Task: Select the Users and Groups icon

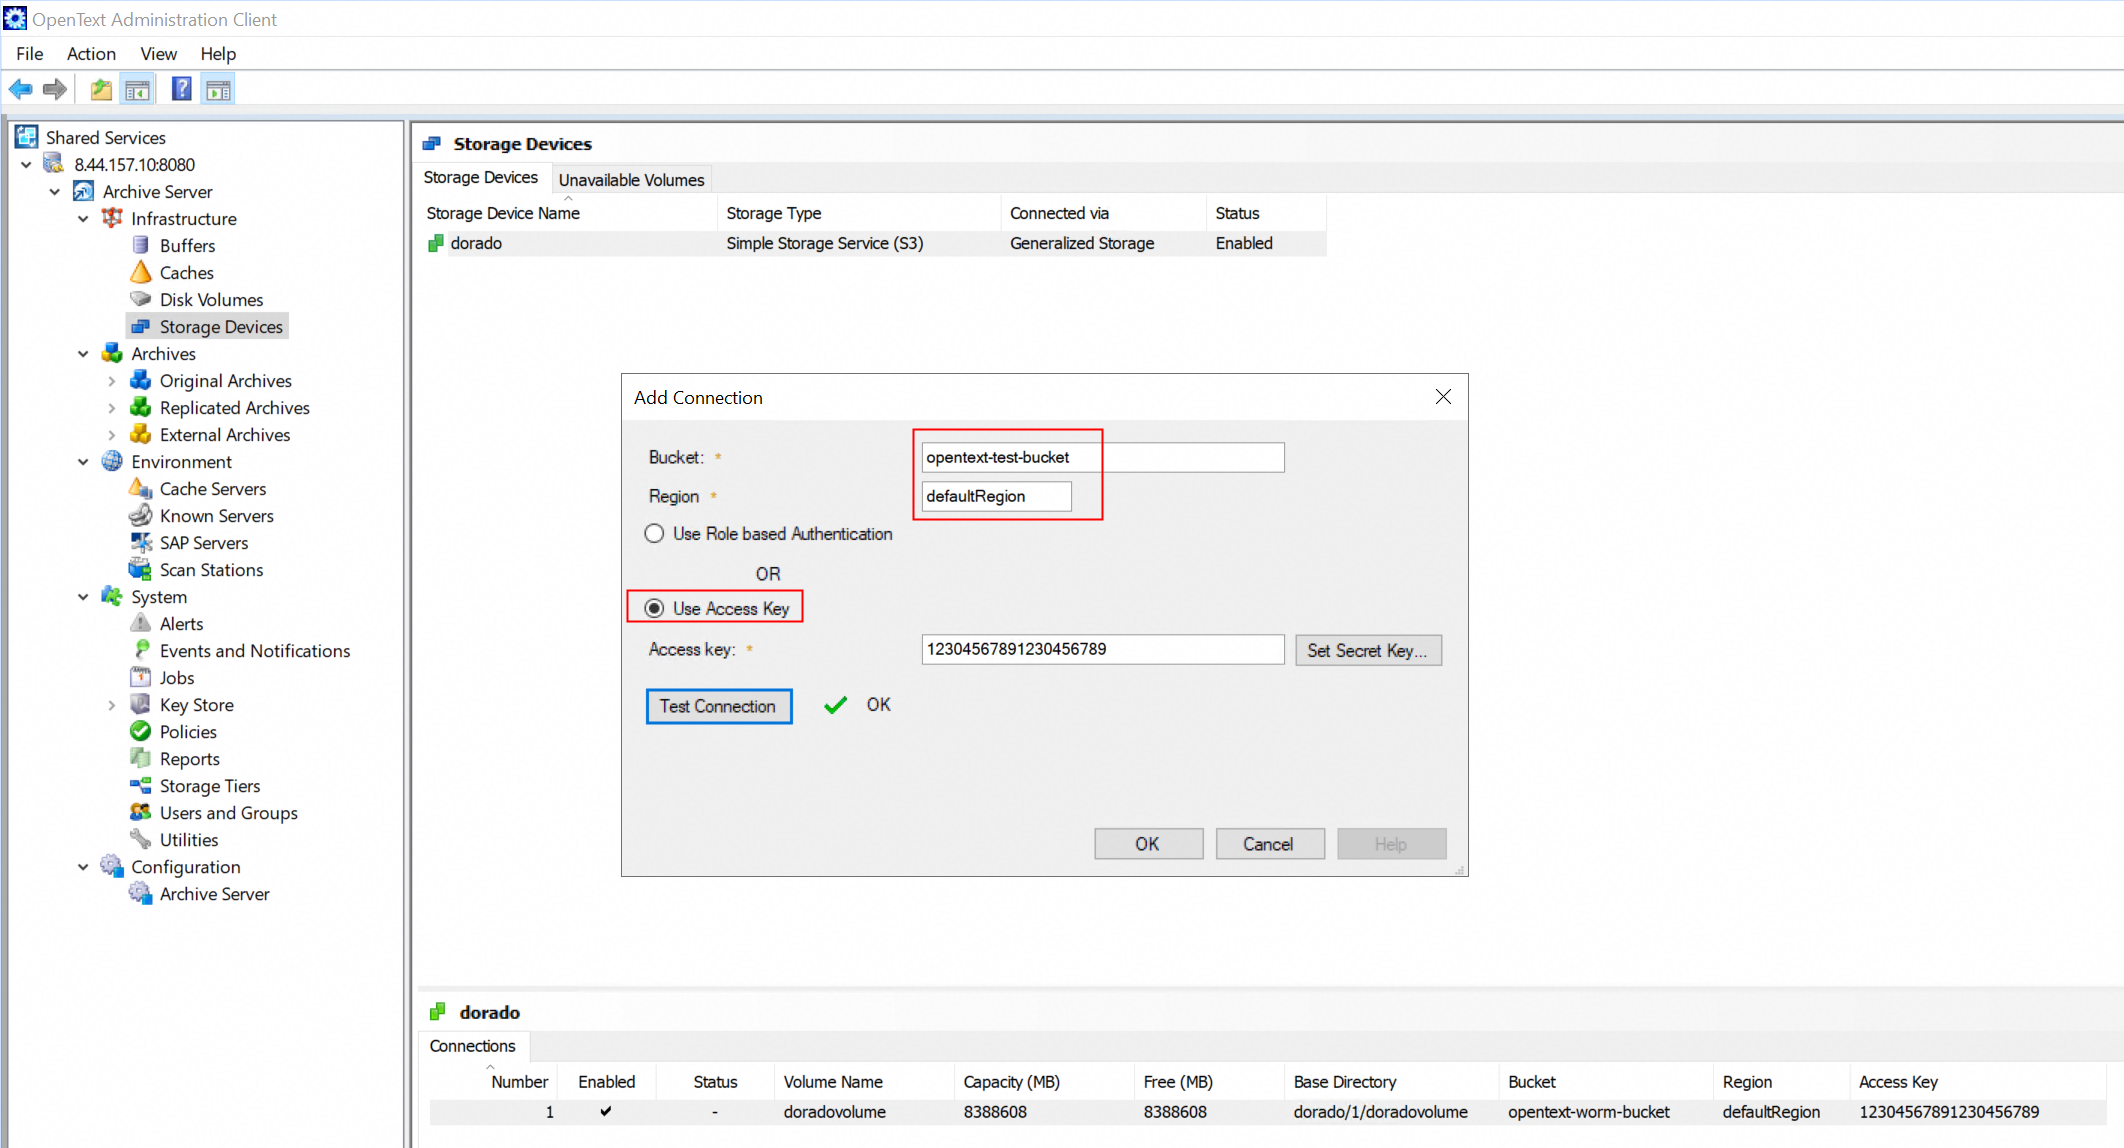Action: (x=141, y=812)
